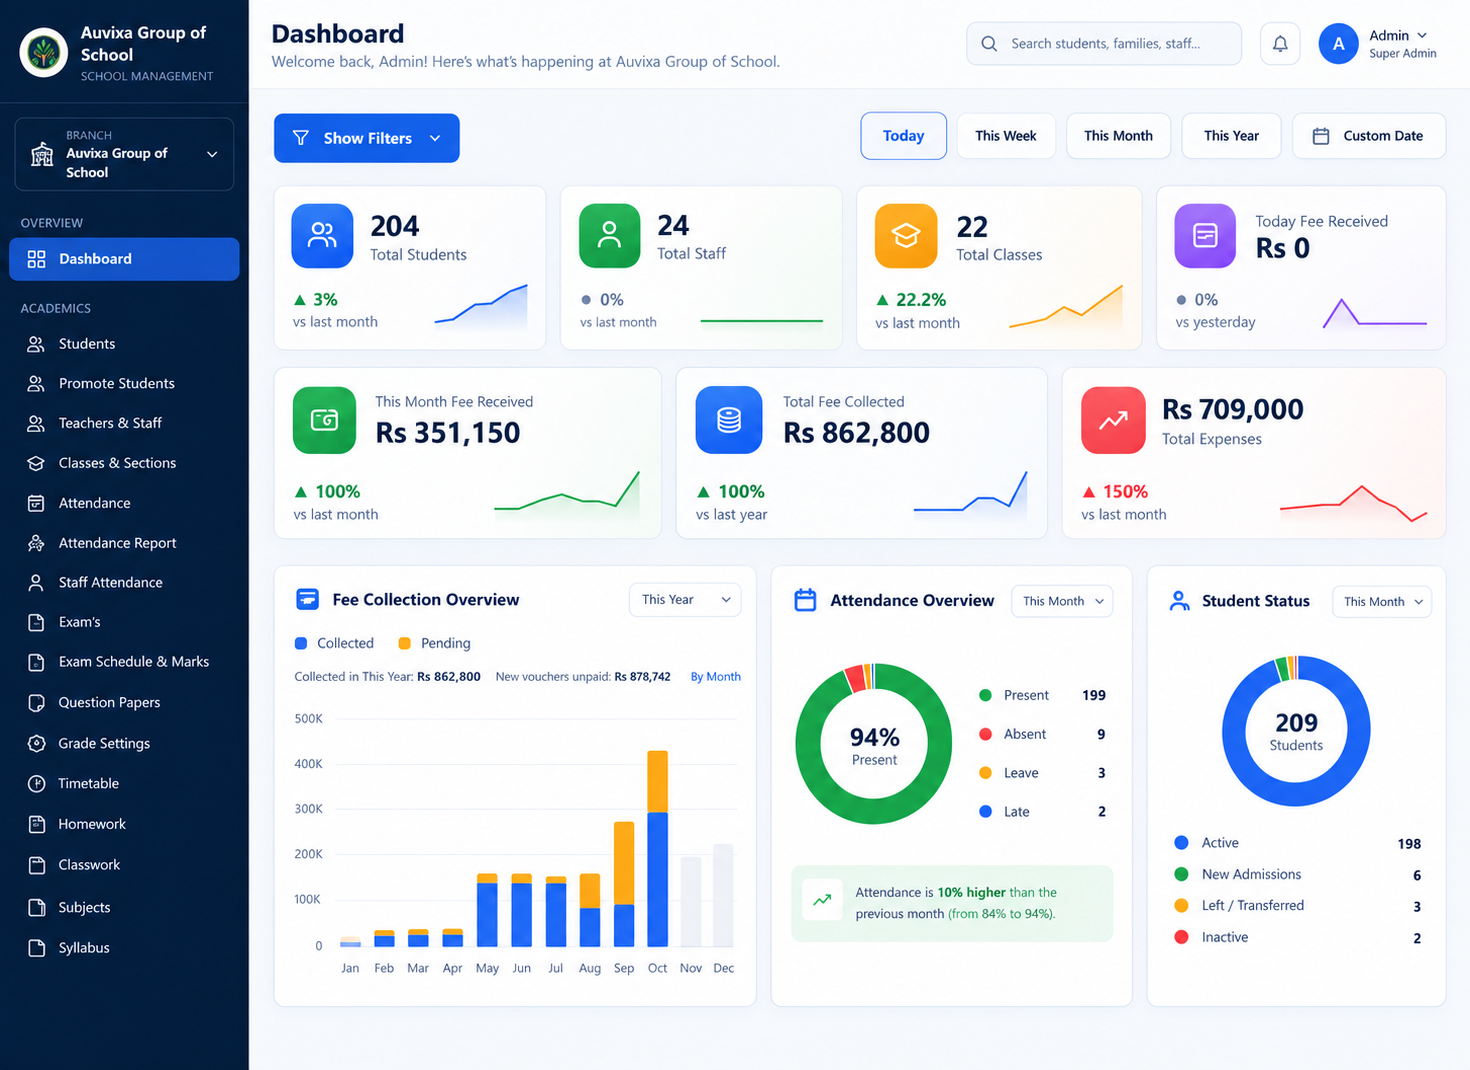
Task: Click the branch building icon
Action: click(42, 154)
